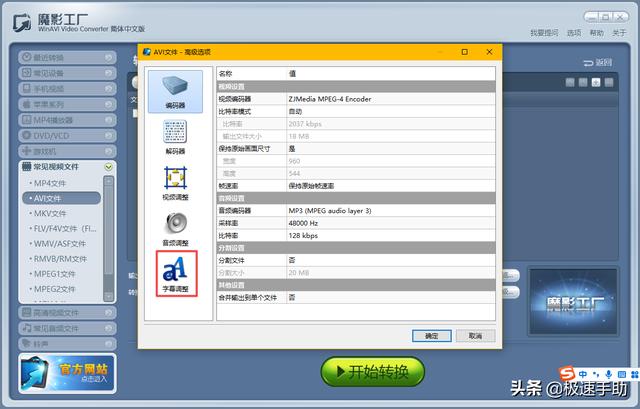640x409 pixels.
Task: Change the 保持原始画面尺寸 value 是
Action: [x=391, y=149]
